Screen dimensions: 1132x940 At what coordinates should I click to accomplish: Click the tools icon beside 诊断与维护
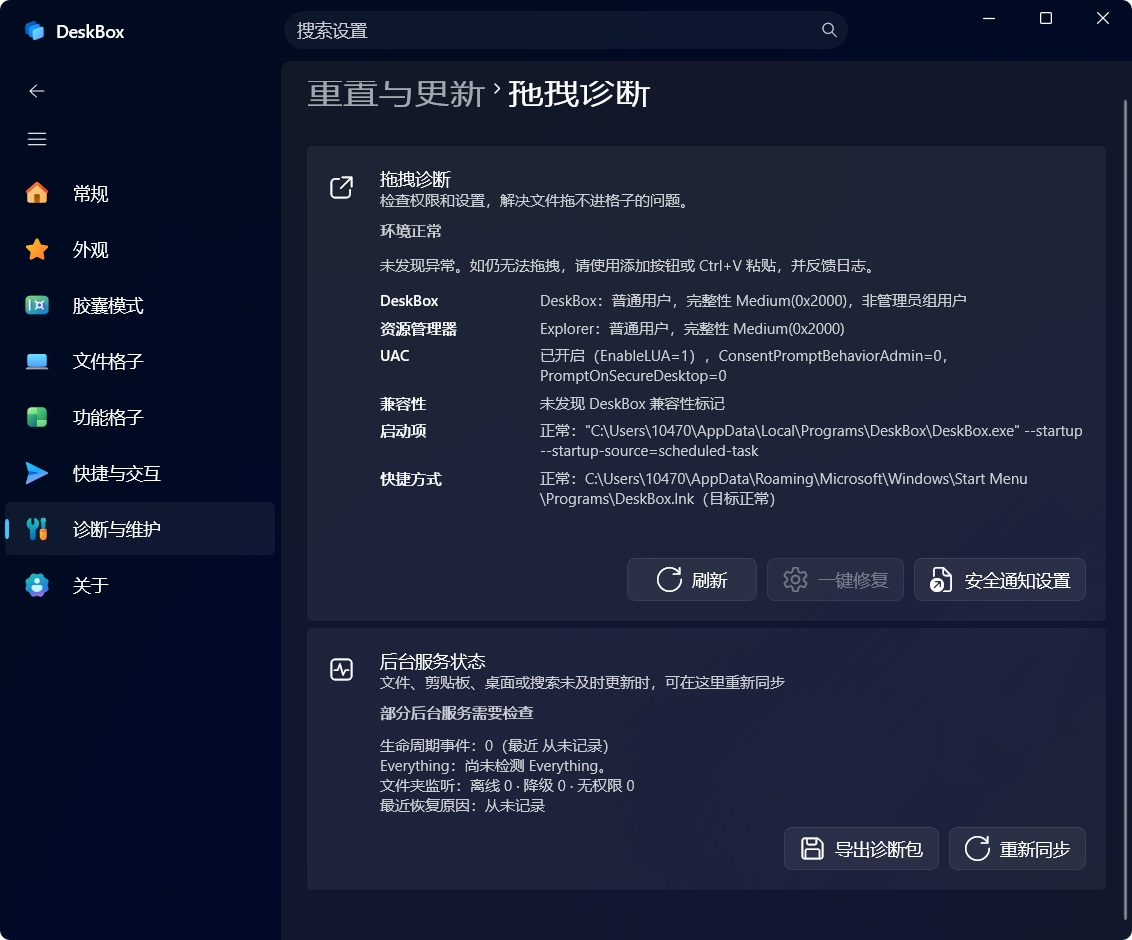click(37, 528)
